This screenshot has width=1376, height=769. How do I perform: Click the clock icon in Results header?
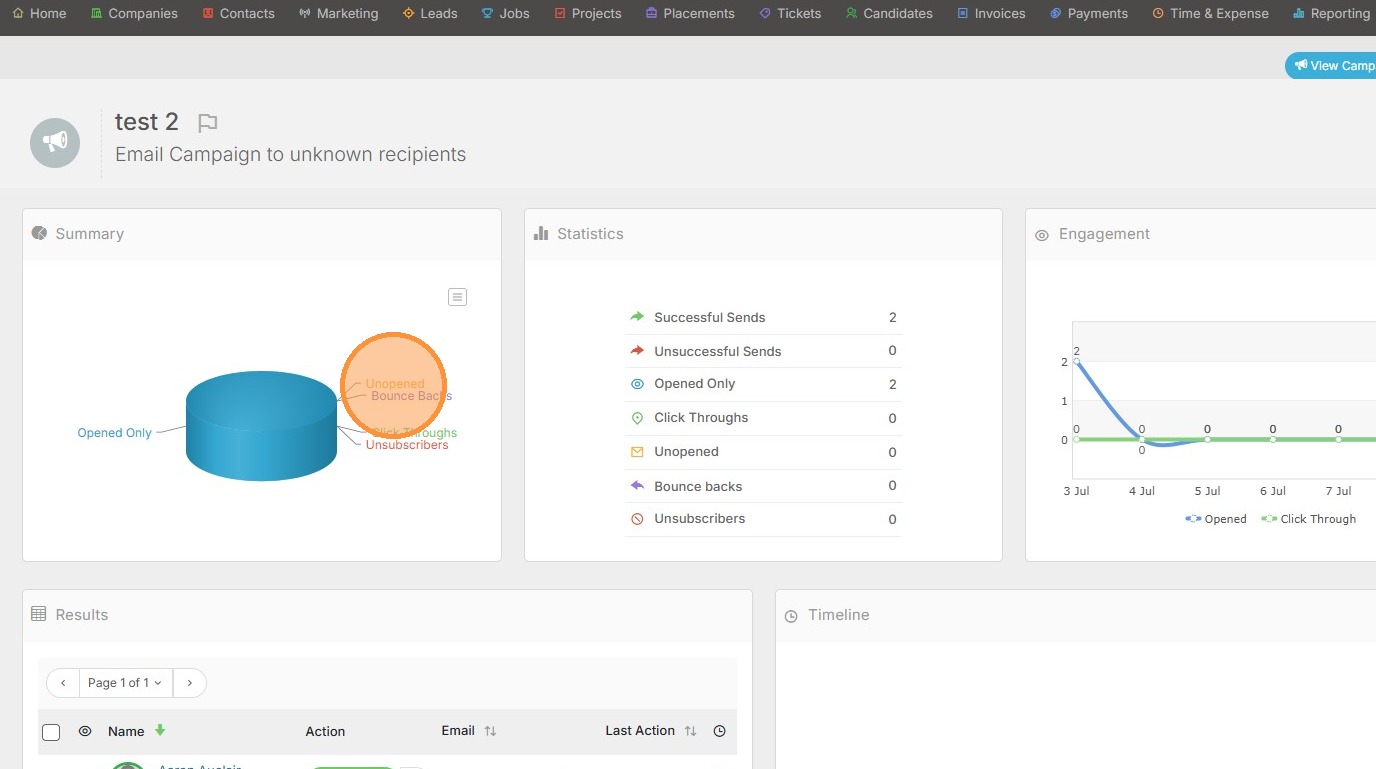[719, 731]
